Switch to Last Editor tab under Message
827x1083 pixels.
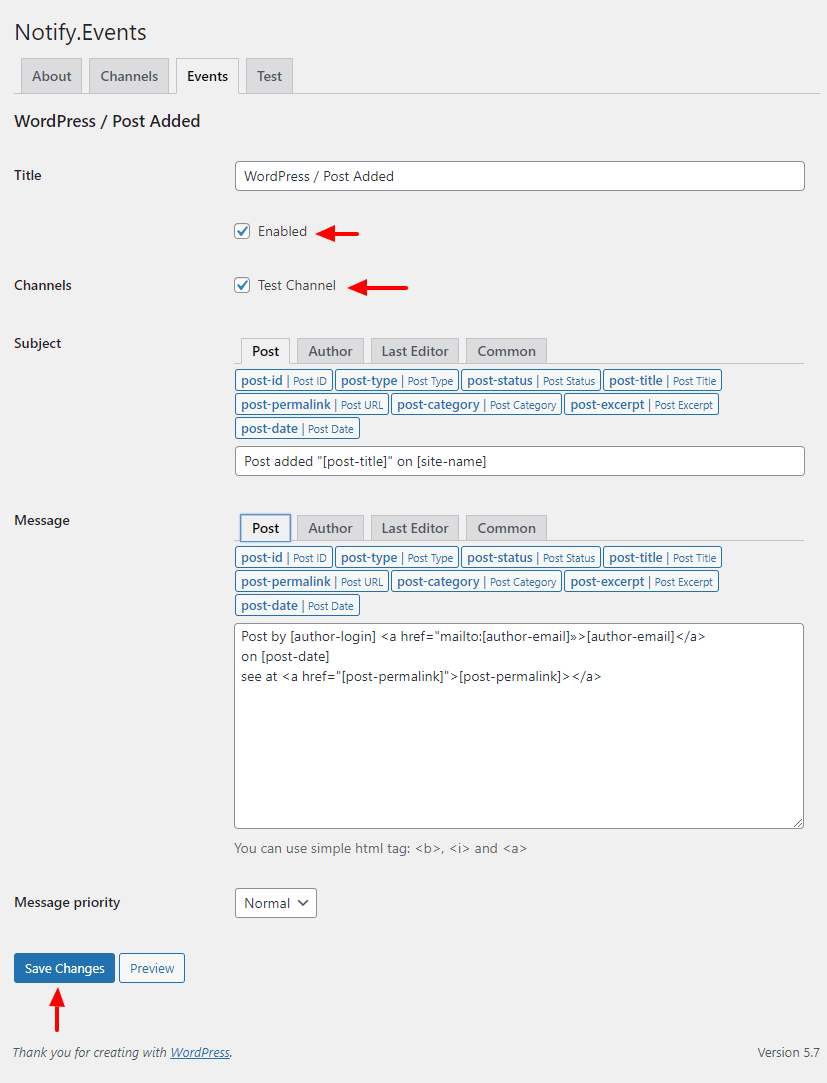click(415, 528)
